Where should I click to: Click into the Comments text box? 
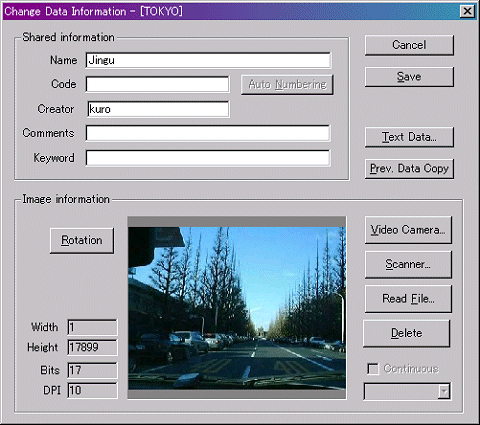click(208, 133)
